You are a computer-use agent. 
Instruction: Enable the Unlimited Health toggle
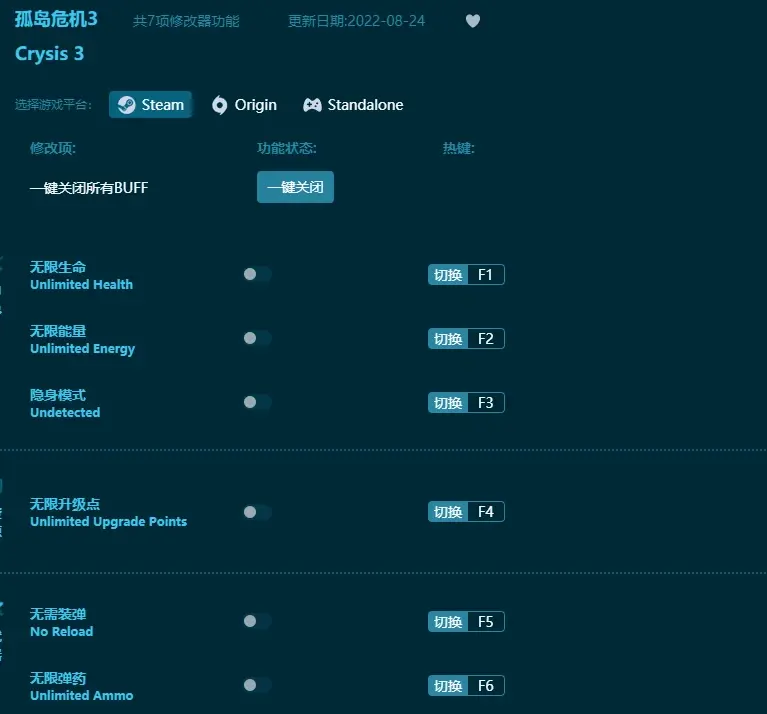click(256, 275)
